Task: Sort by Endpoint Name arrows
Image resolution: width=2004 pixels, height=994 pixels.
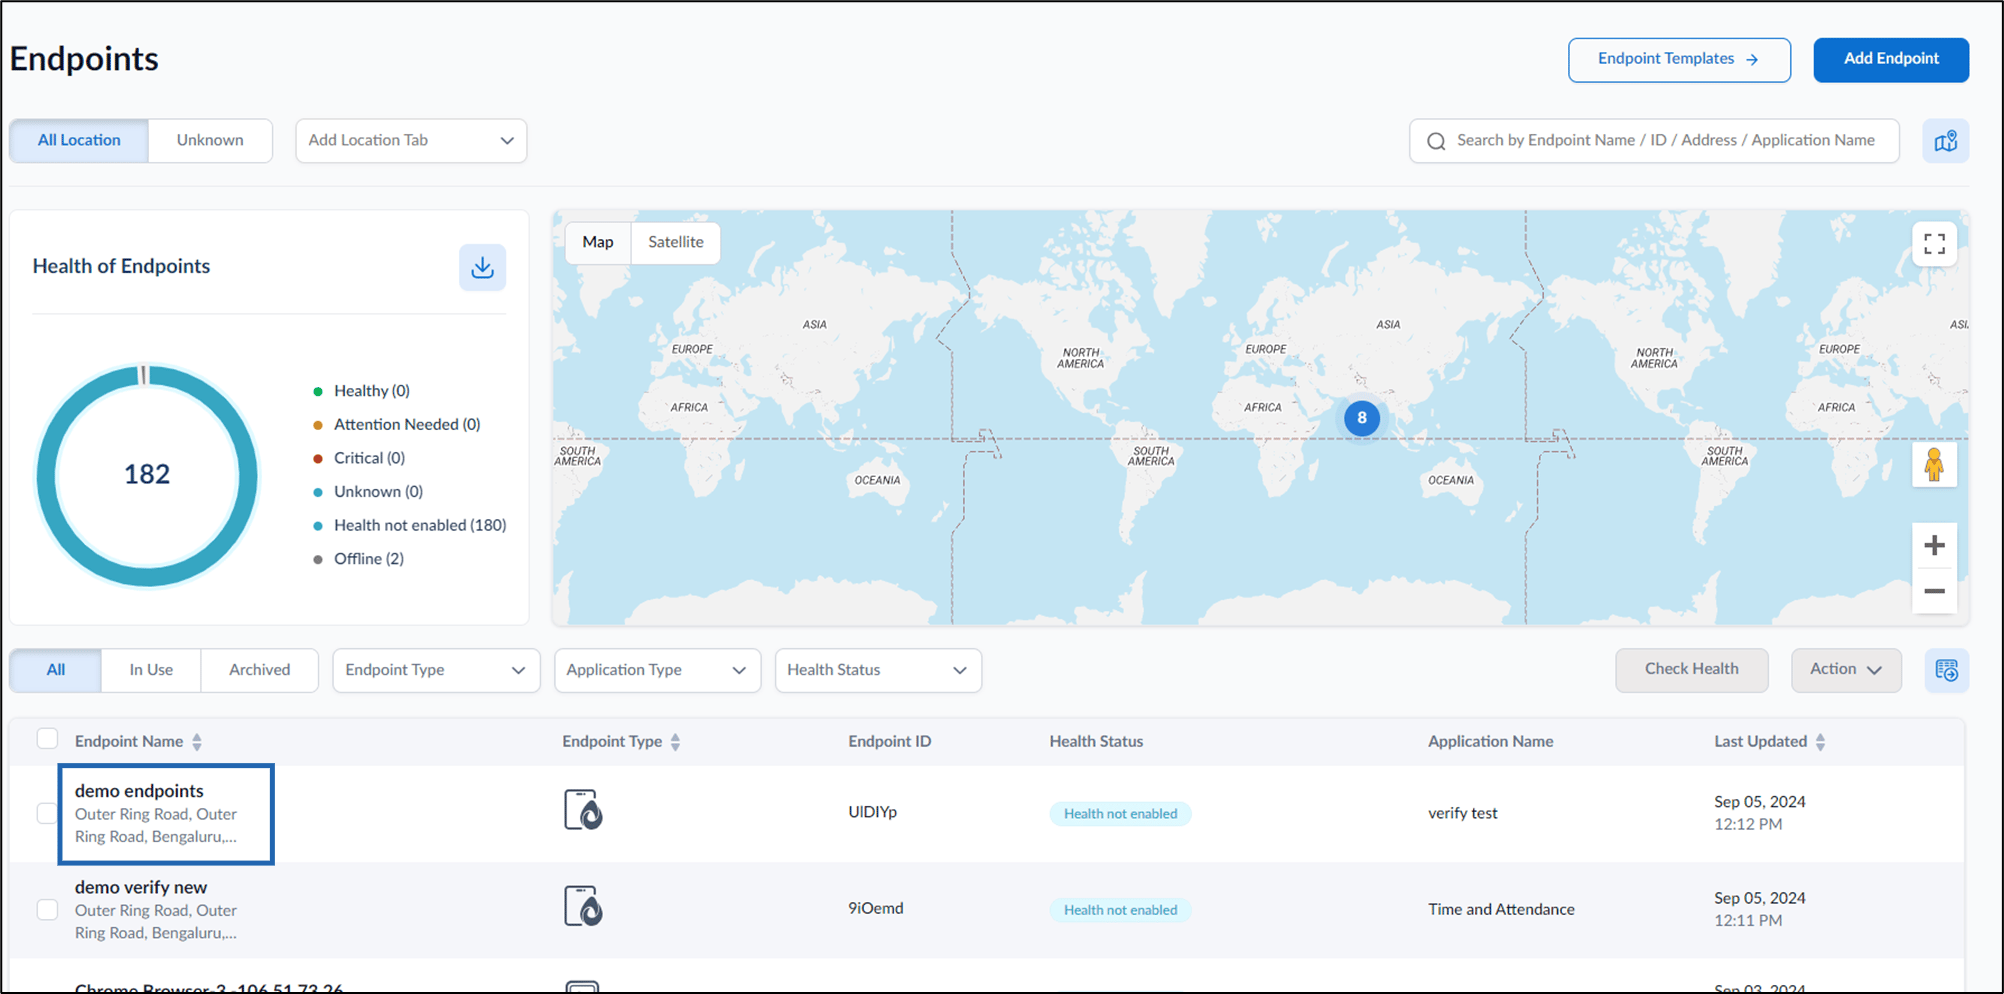Action: (197, 742)
